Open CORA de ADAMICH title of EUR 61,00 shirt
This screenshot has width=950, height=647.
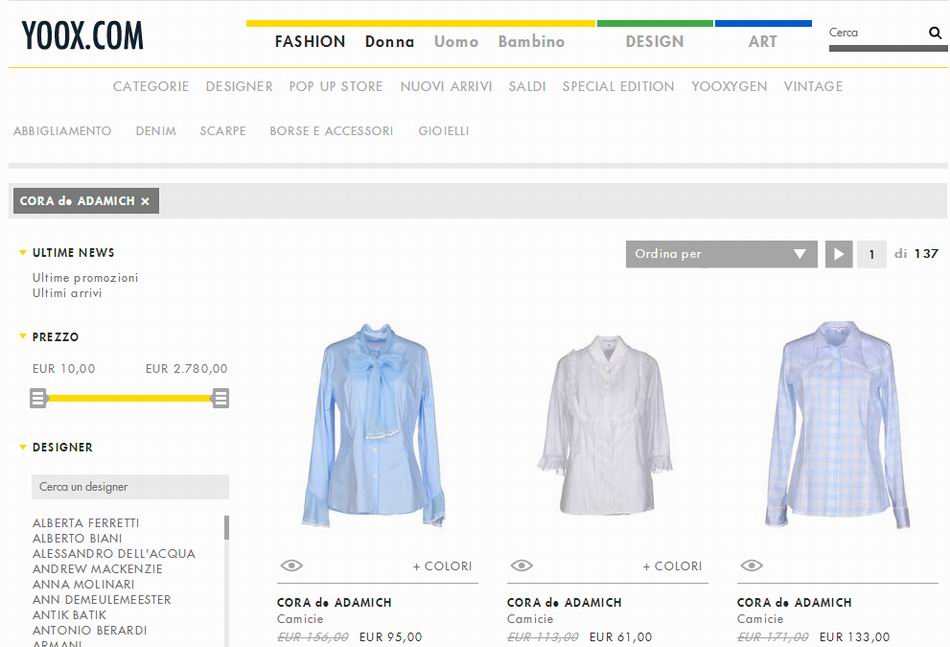pyautogui.click(x=565, y=602)
